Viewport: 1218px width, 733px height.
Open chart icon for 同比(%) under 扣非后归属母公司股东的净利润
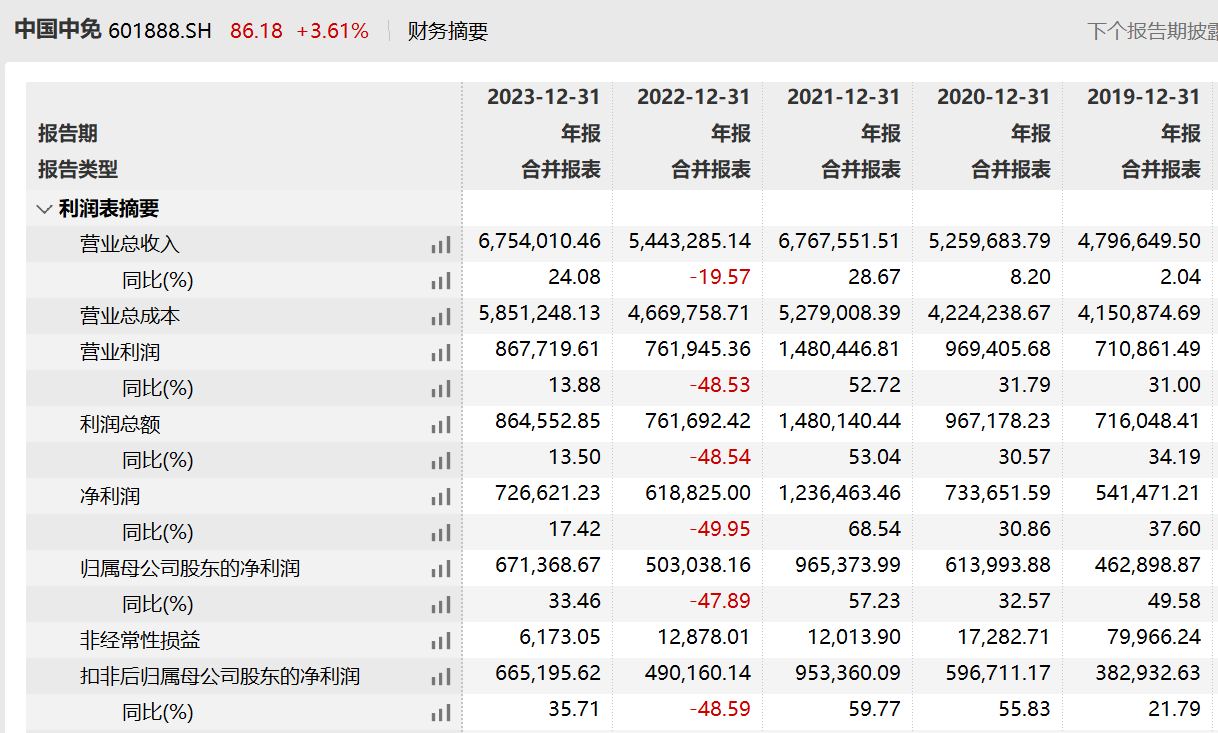coord(441,713)
